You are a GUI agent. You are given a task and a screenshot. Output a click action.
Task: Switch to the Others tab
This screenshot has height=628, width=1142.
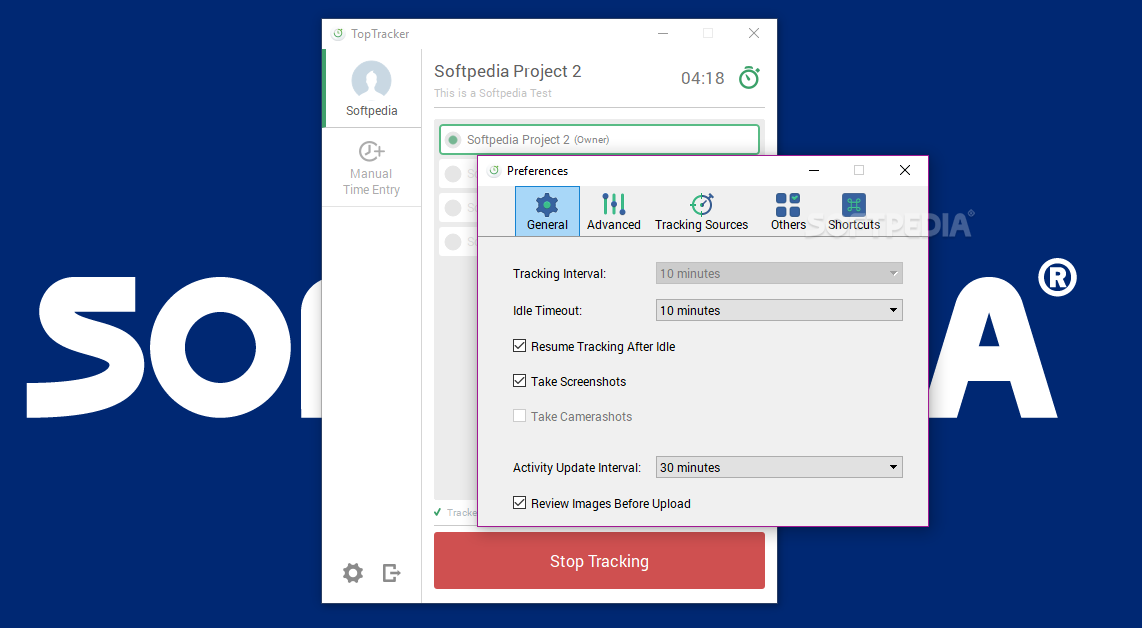click(x=788, y=211)
